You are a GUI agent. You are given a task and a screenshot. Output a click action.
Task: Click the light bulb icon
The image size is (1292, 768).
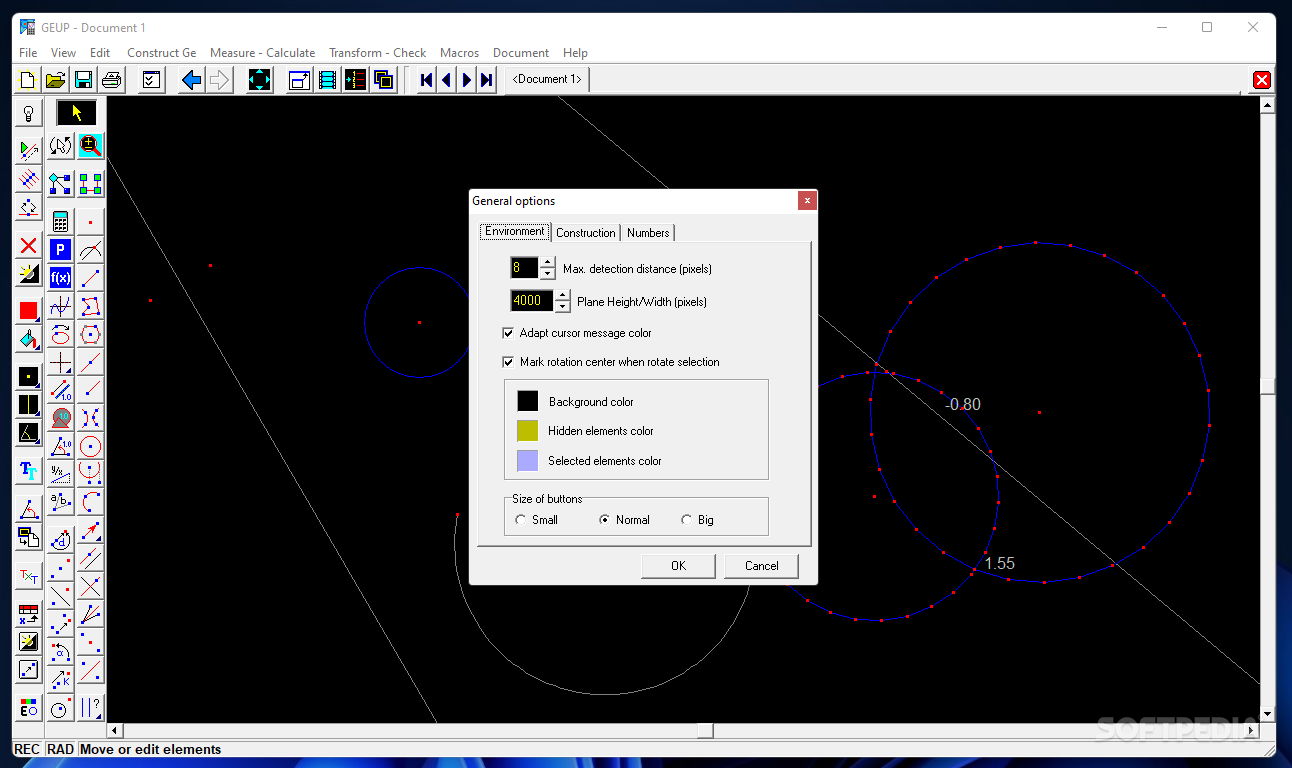click(28, 113)
